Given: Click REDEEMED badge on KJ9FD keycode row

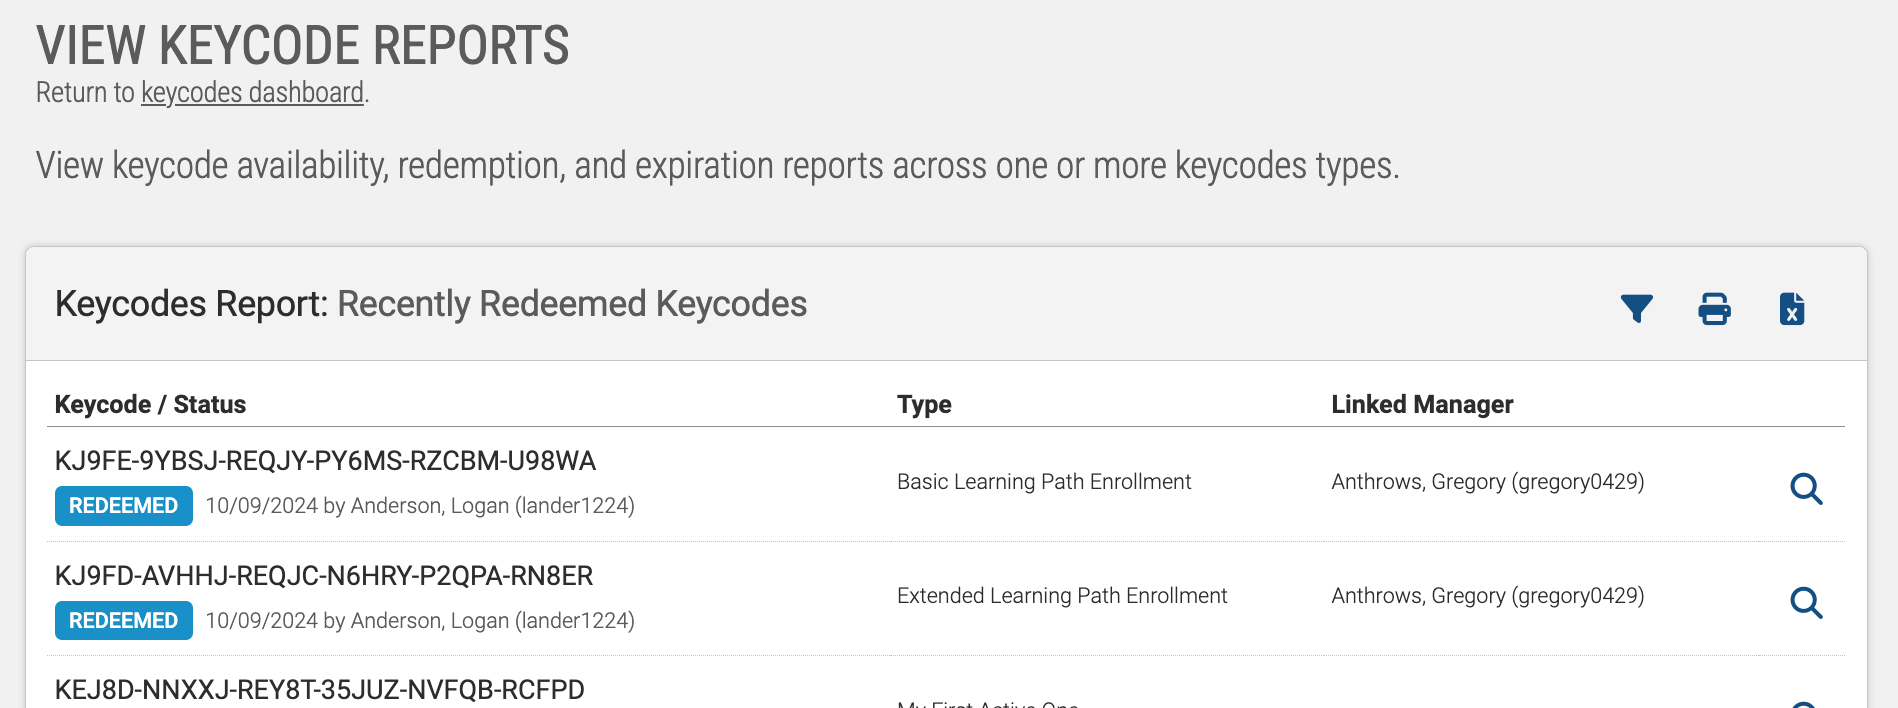Looking at the screenshot, I should tap(124, 620).
